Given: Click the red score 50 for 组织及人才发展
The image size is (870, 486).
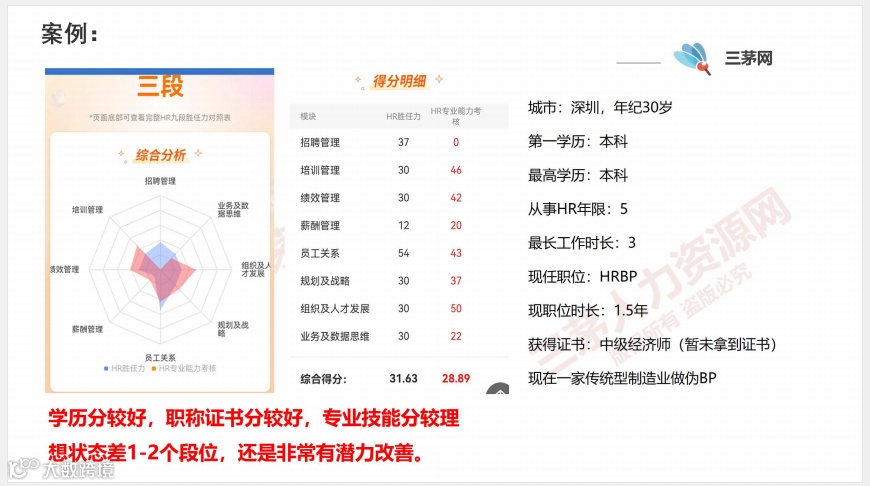Looking at the screenshot, I should pyautogui.click(x=456, y=309).
